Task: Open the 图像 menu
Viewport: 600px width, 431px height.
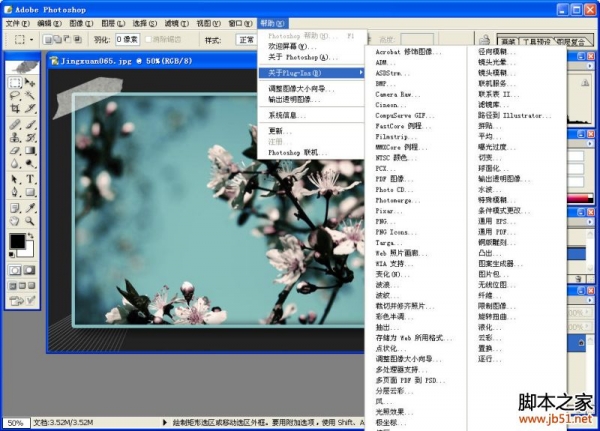Action: click(81, 23)
